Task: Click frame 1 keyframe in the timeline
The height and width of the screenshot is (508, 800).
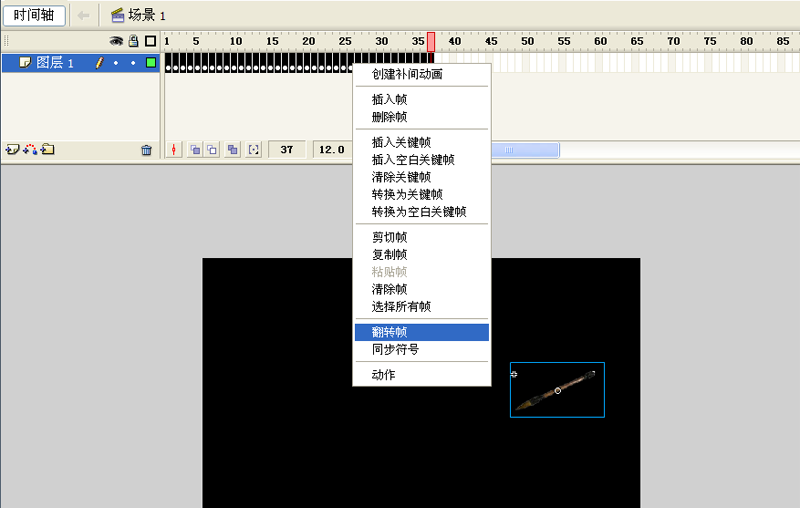Action: [x=168, y=63]
